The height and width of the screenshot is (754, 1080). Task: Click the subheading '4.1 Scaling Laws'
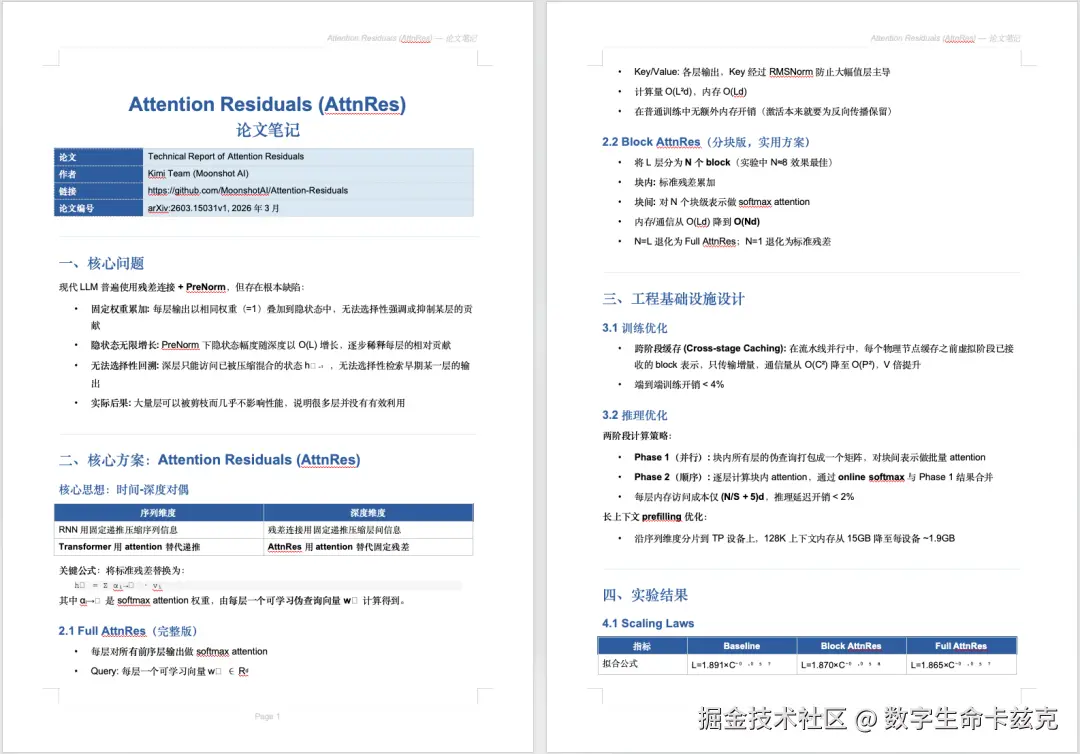(648, 623)
